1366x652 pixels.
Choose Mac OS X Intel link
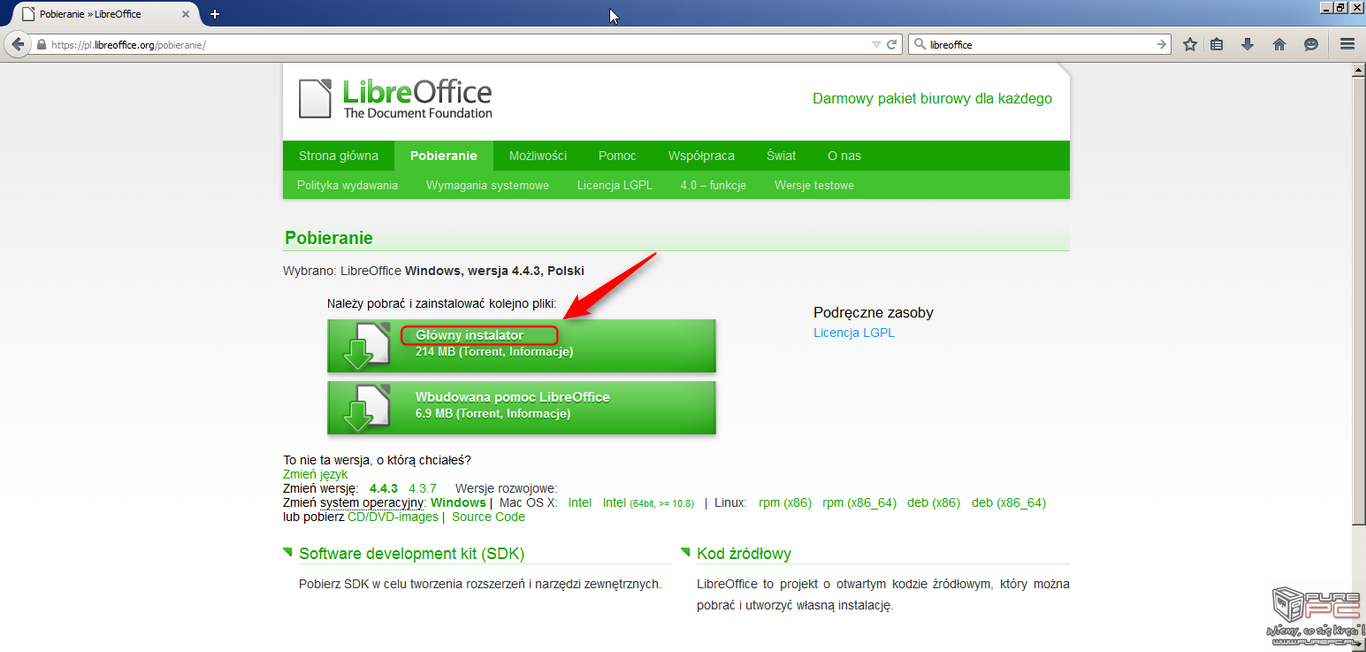tap(580, 502)
